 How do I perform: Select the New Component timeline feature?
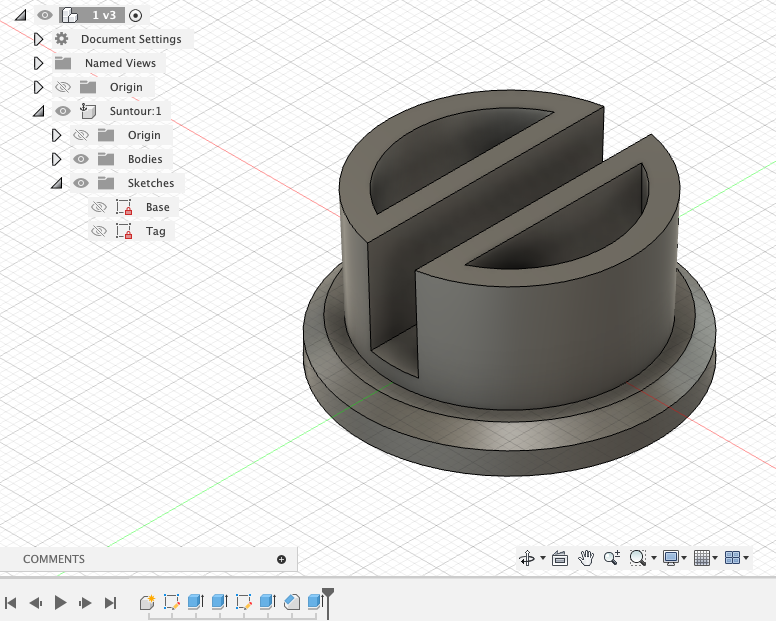[x=147, y=602]
